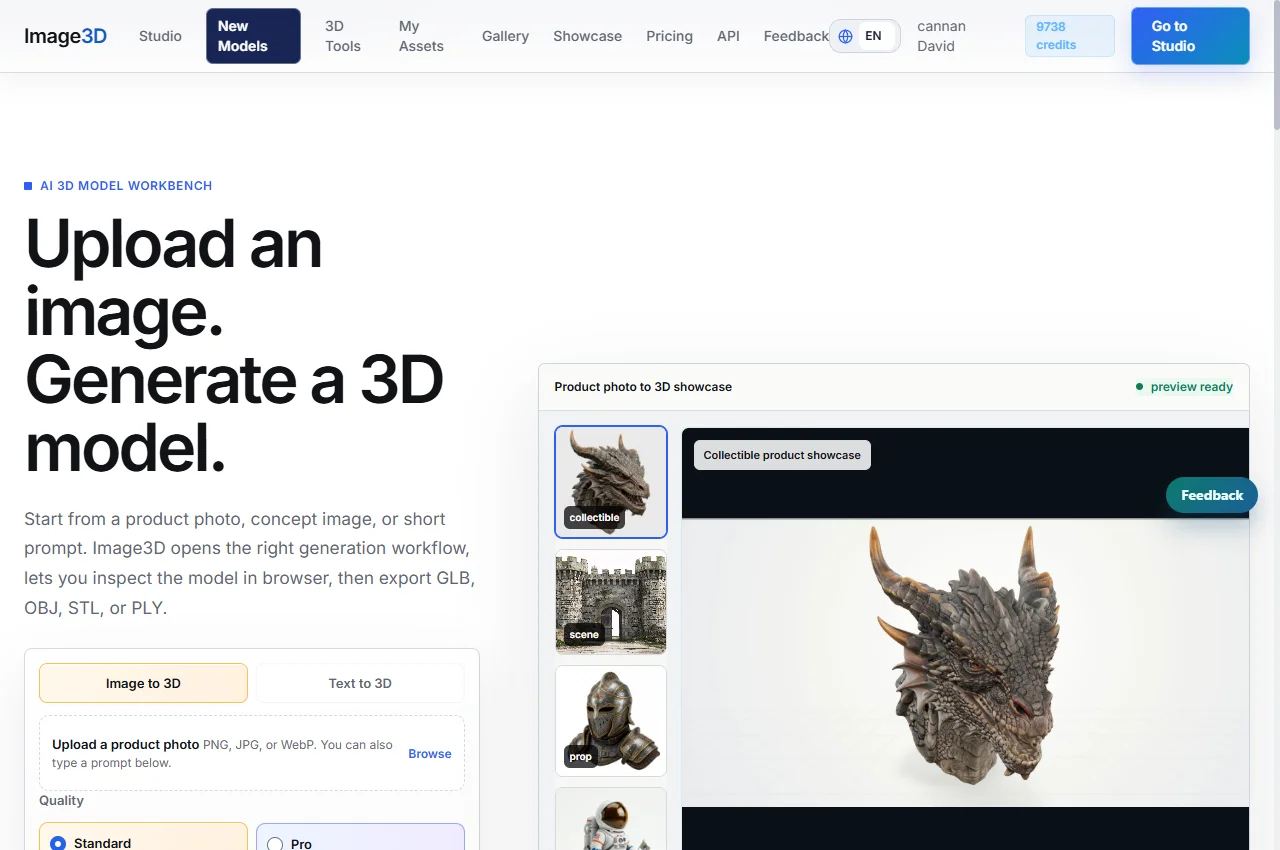Open the Showcase nav link
The image size is (1280, 850).
coord(587,36)
